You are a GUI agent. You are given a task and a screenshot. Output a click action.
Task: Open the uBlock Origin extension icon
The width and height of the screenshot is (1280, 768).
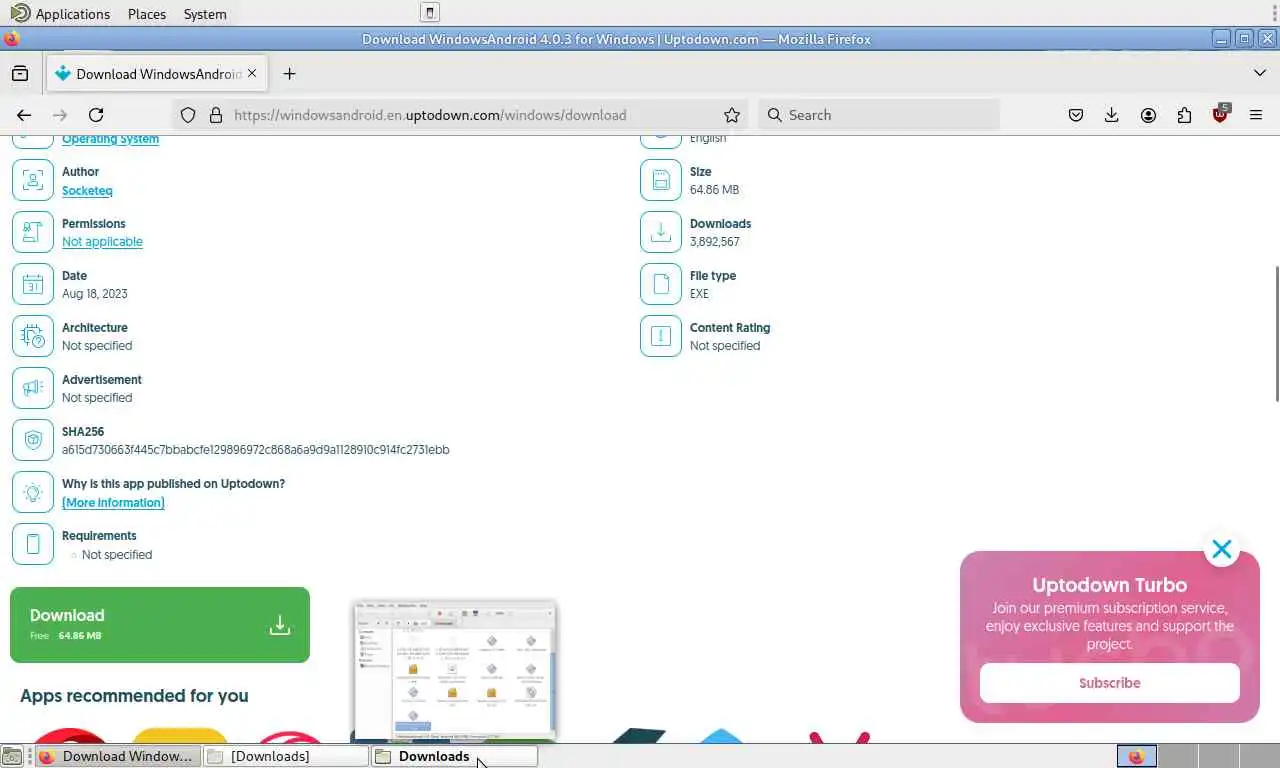click(x=1220, y=114)
